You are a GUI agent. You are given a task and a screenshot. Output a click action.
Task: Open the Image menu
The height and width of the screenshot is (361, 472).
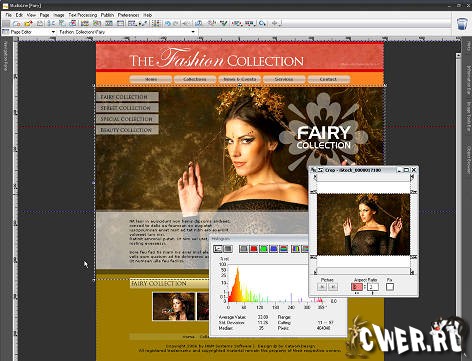59,15
